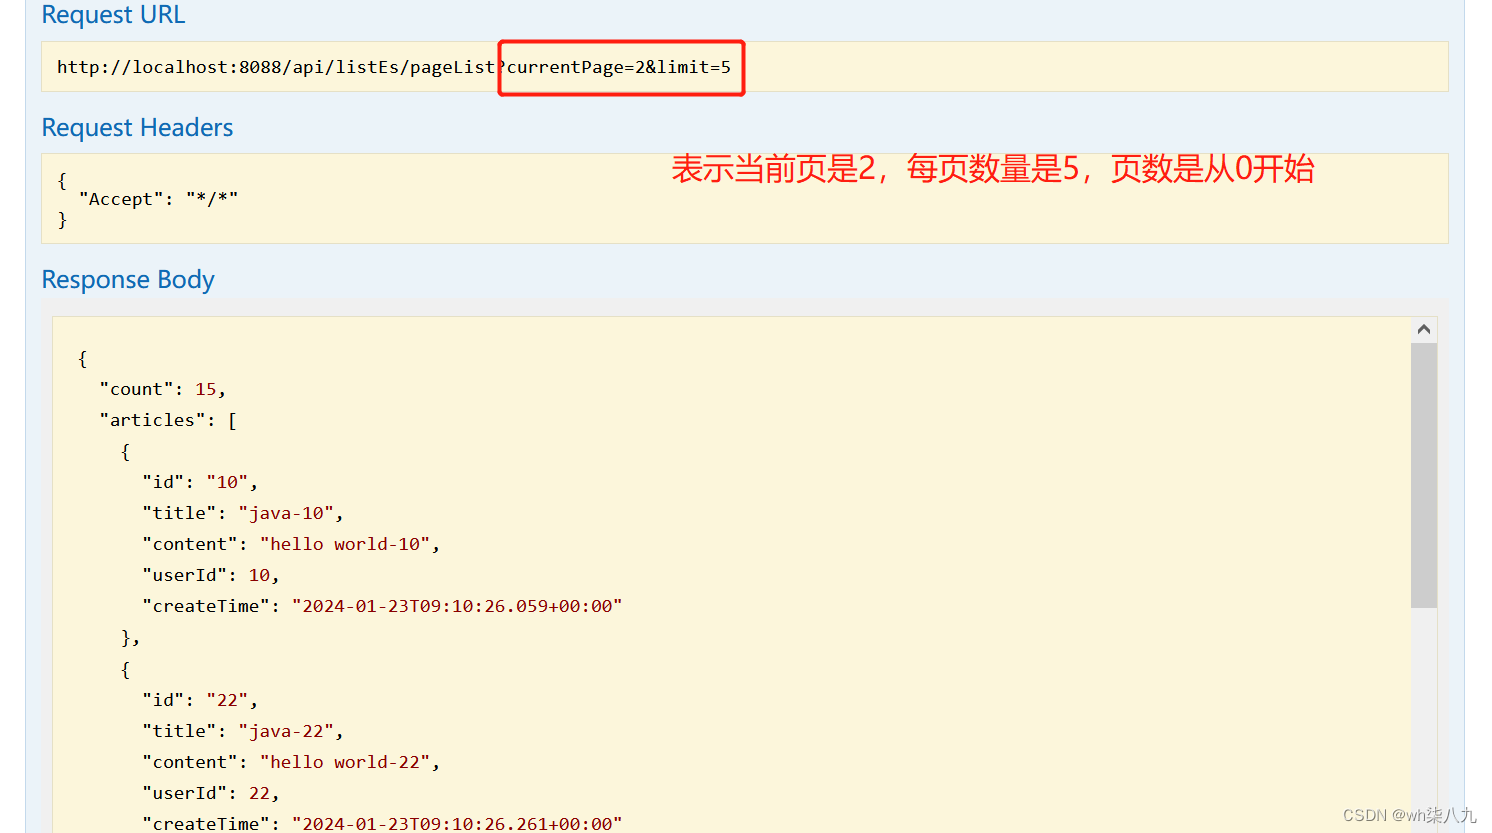Click the createTime 09:10:26.261 value

(457, 823)
